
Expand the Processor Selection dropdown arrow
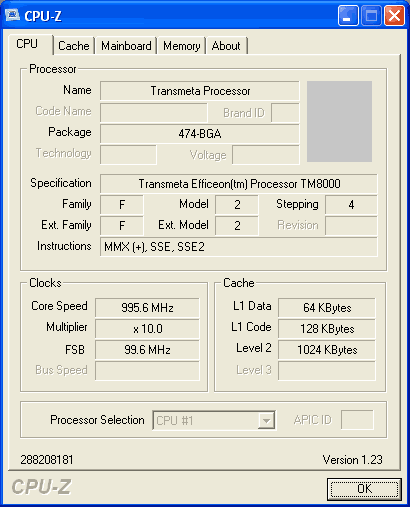pyautogui.click(x=266, y=420)
